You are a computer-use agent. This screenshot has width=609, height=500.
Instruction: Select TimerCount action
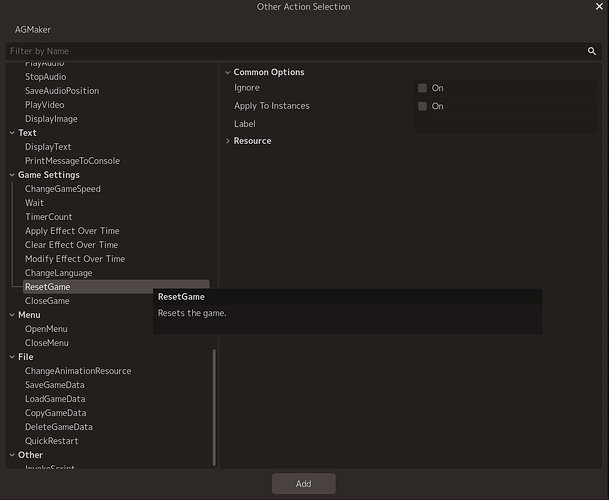click(49, 217)
